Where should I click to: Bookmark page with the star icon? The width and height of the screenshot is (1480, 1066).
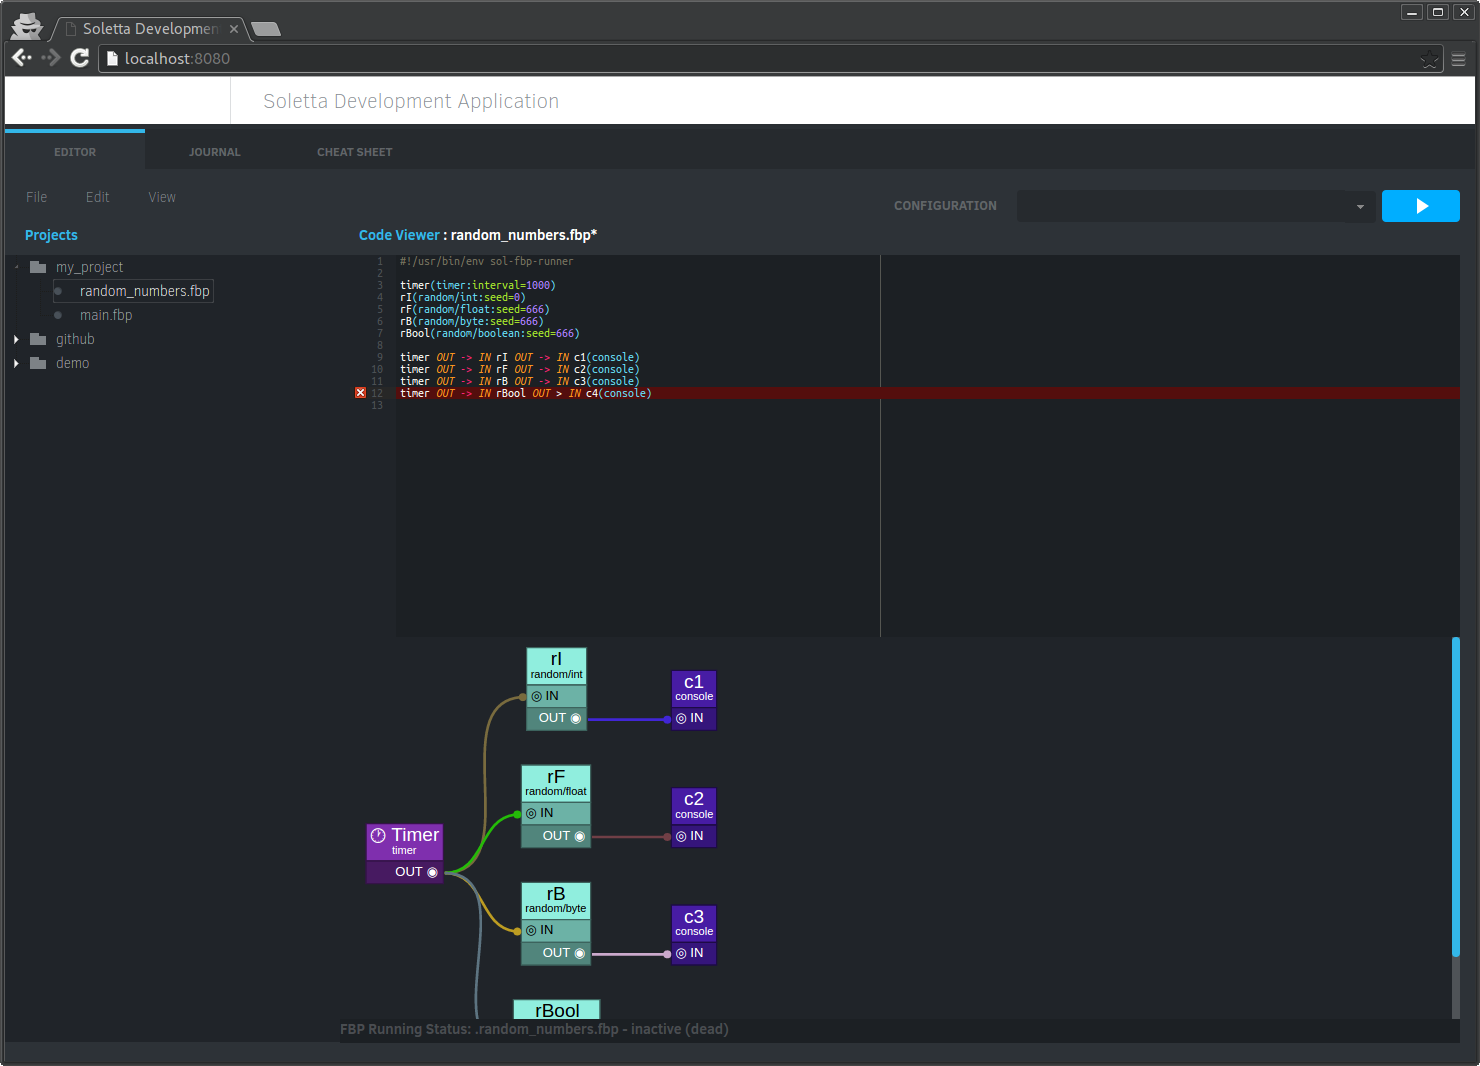(1429, 59)
